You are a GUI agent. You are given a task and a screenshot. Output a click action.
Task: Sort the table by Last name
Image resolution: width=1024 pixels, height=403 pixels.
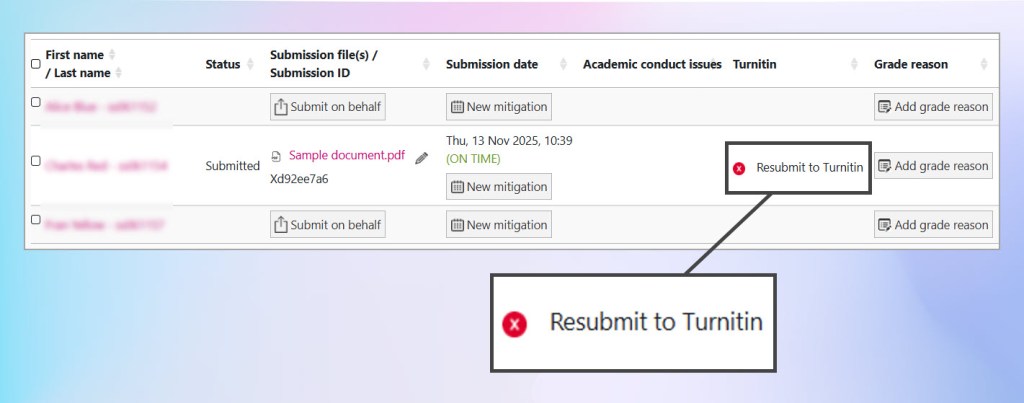(x=118, y=73)
